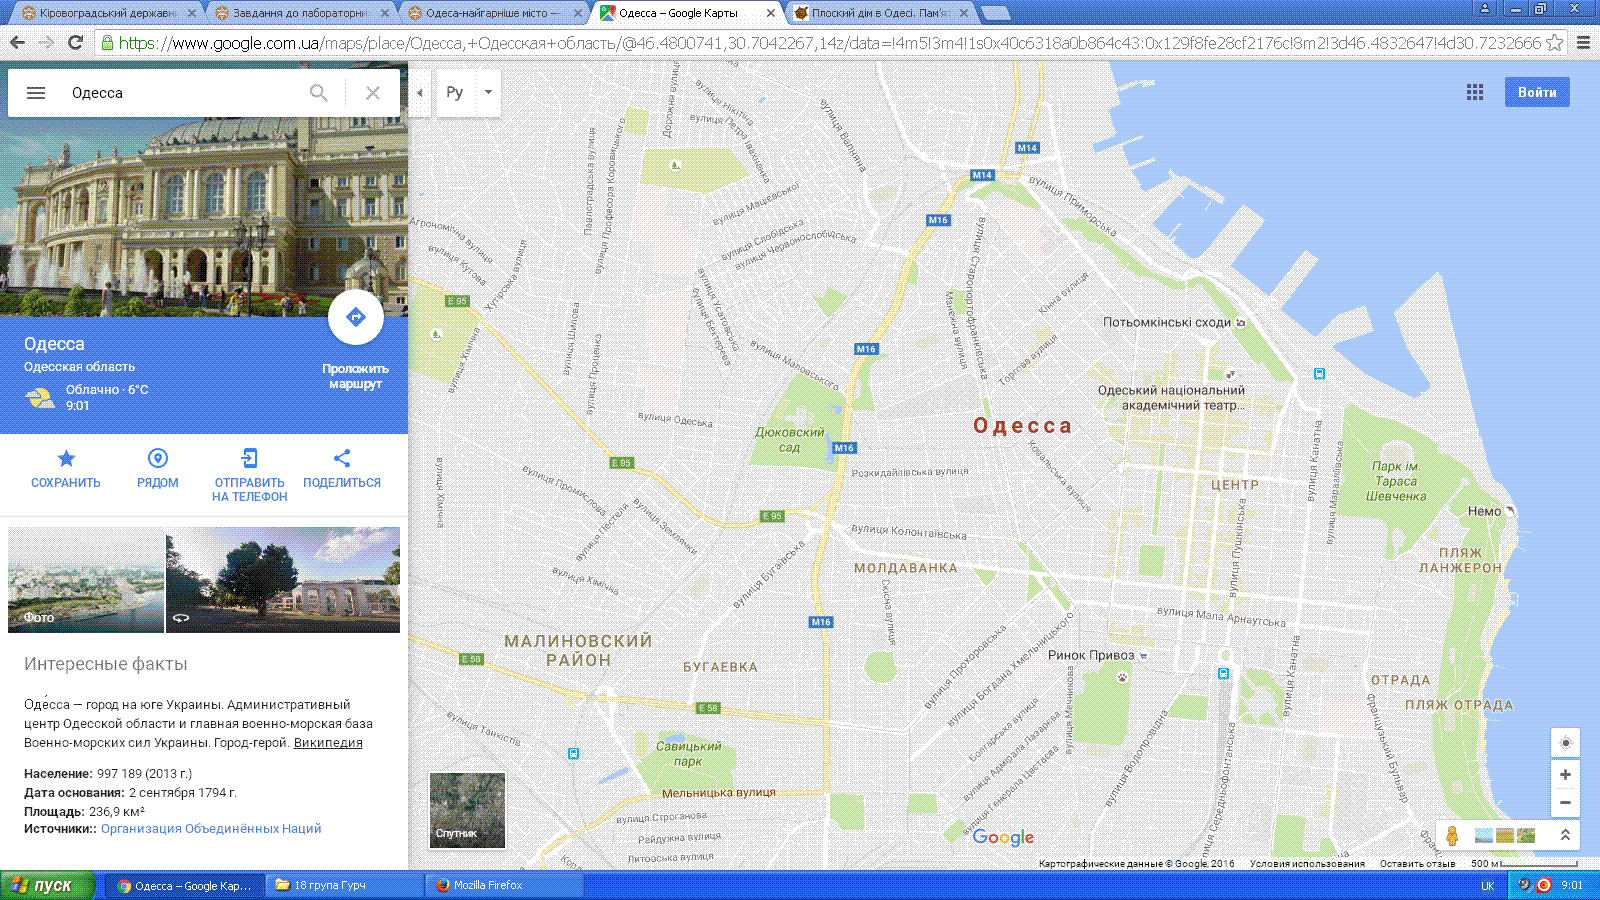1600x900 pixels.
Task: Go back with the browser back arrow
Action: [17, 42]
